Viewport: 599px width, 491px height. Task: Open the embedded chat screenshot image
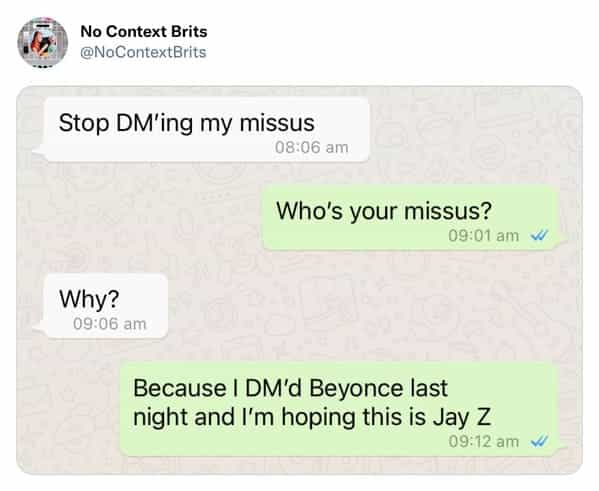point(300,280)
